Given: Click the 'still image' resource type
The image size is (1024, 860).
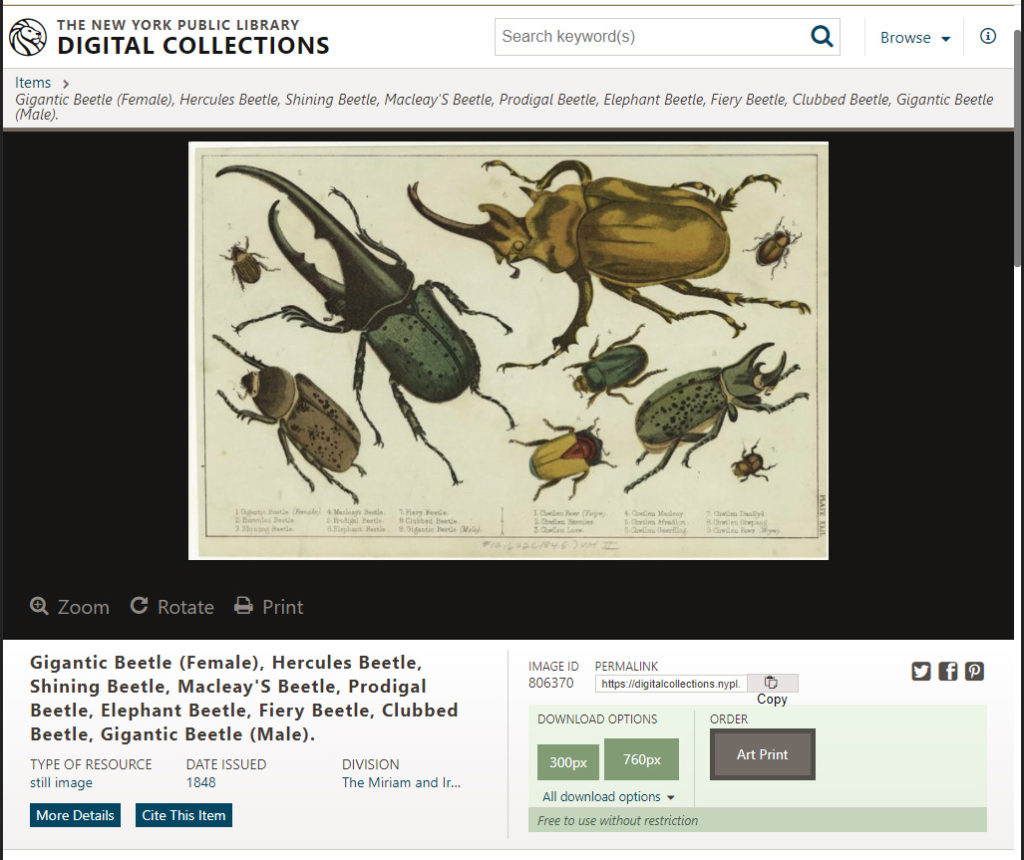Looking at the screenshot, I should pos(61,783).
